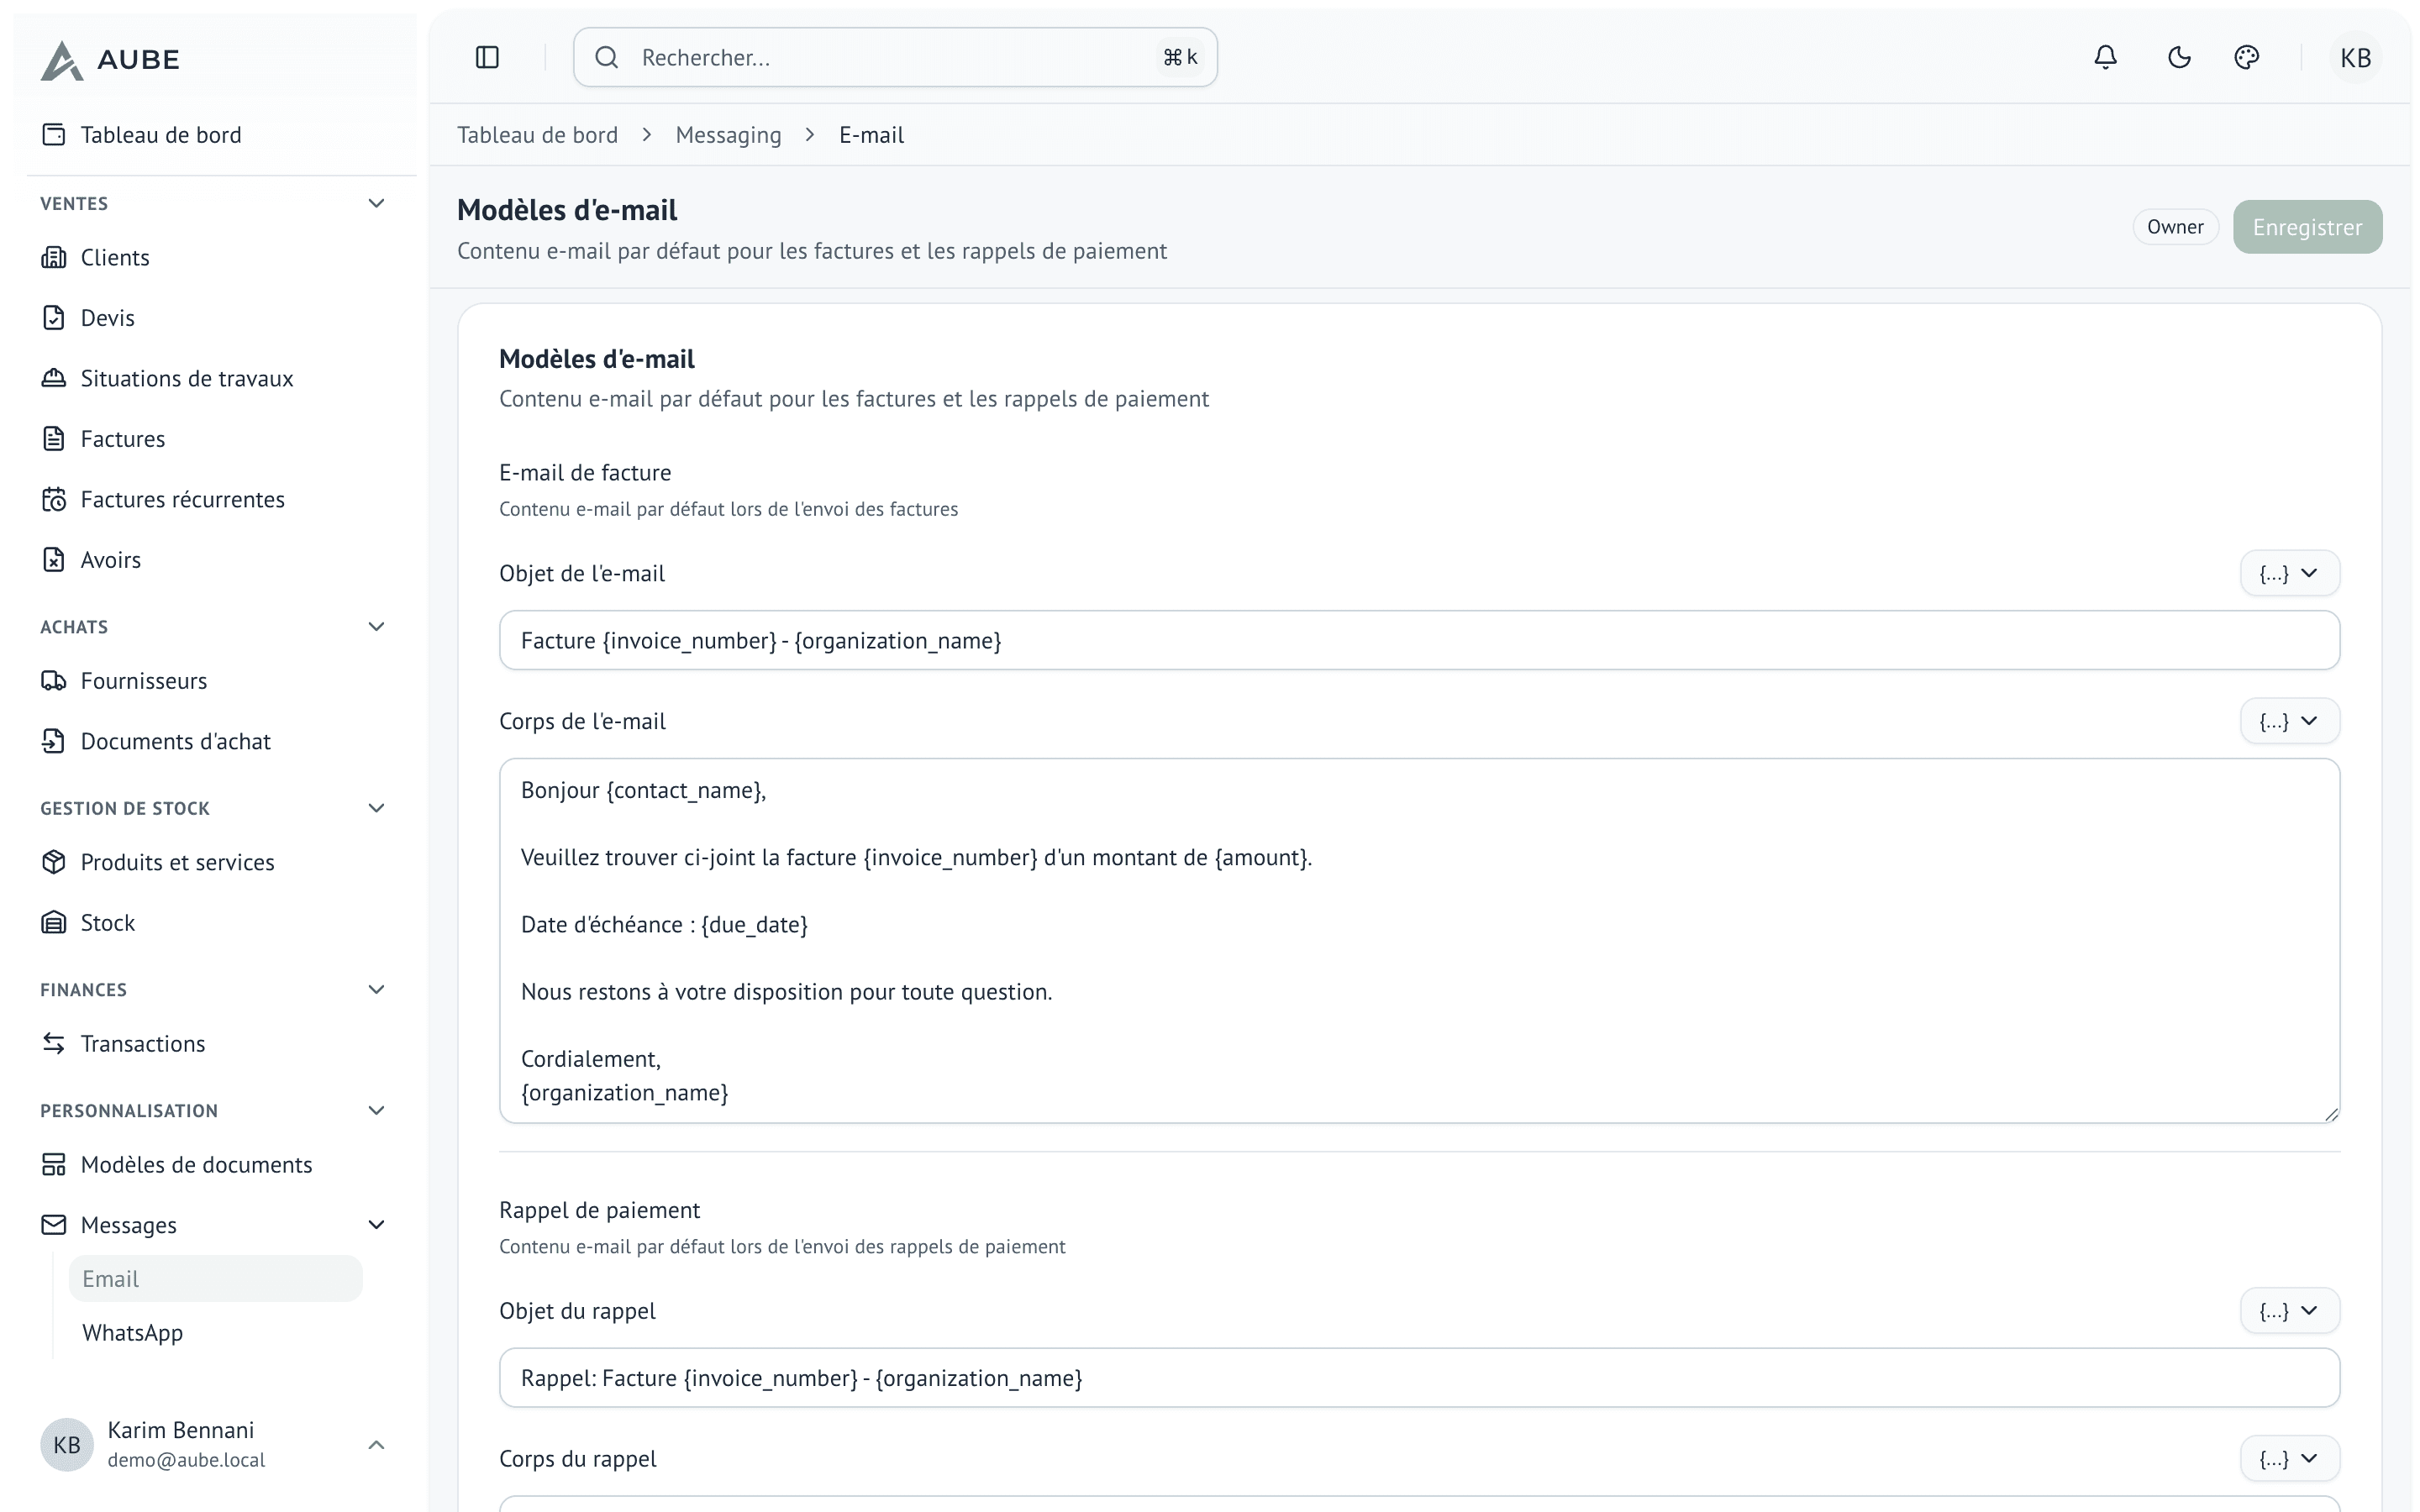Click Modèles de documents layout icon

[54, 1164]
